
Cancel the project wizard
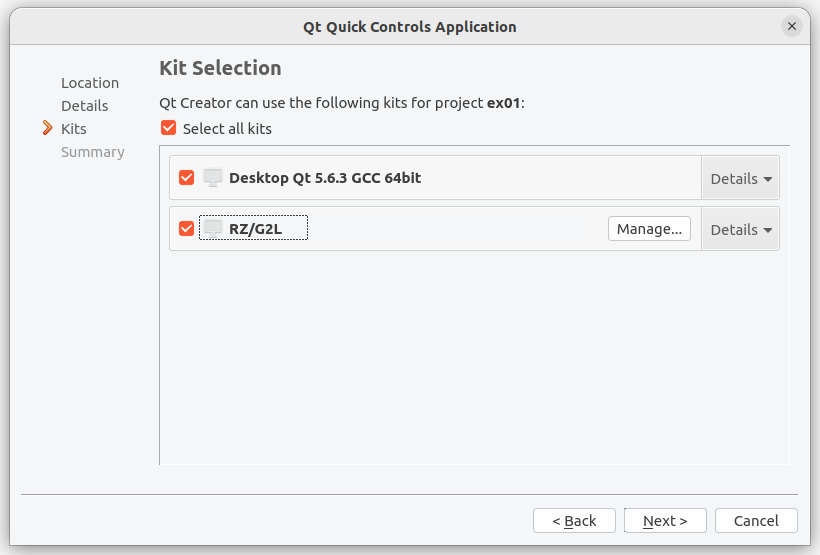(x=756, y=520)
